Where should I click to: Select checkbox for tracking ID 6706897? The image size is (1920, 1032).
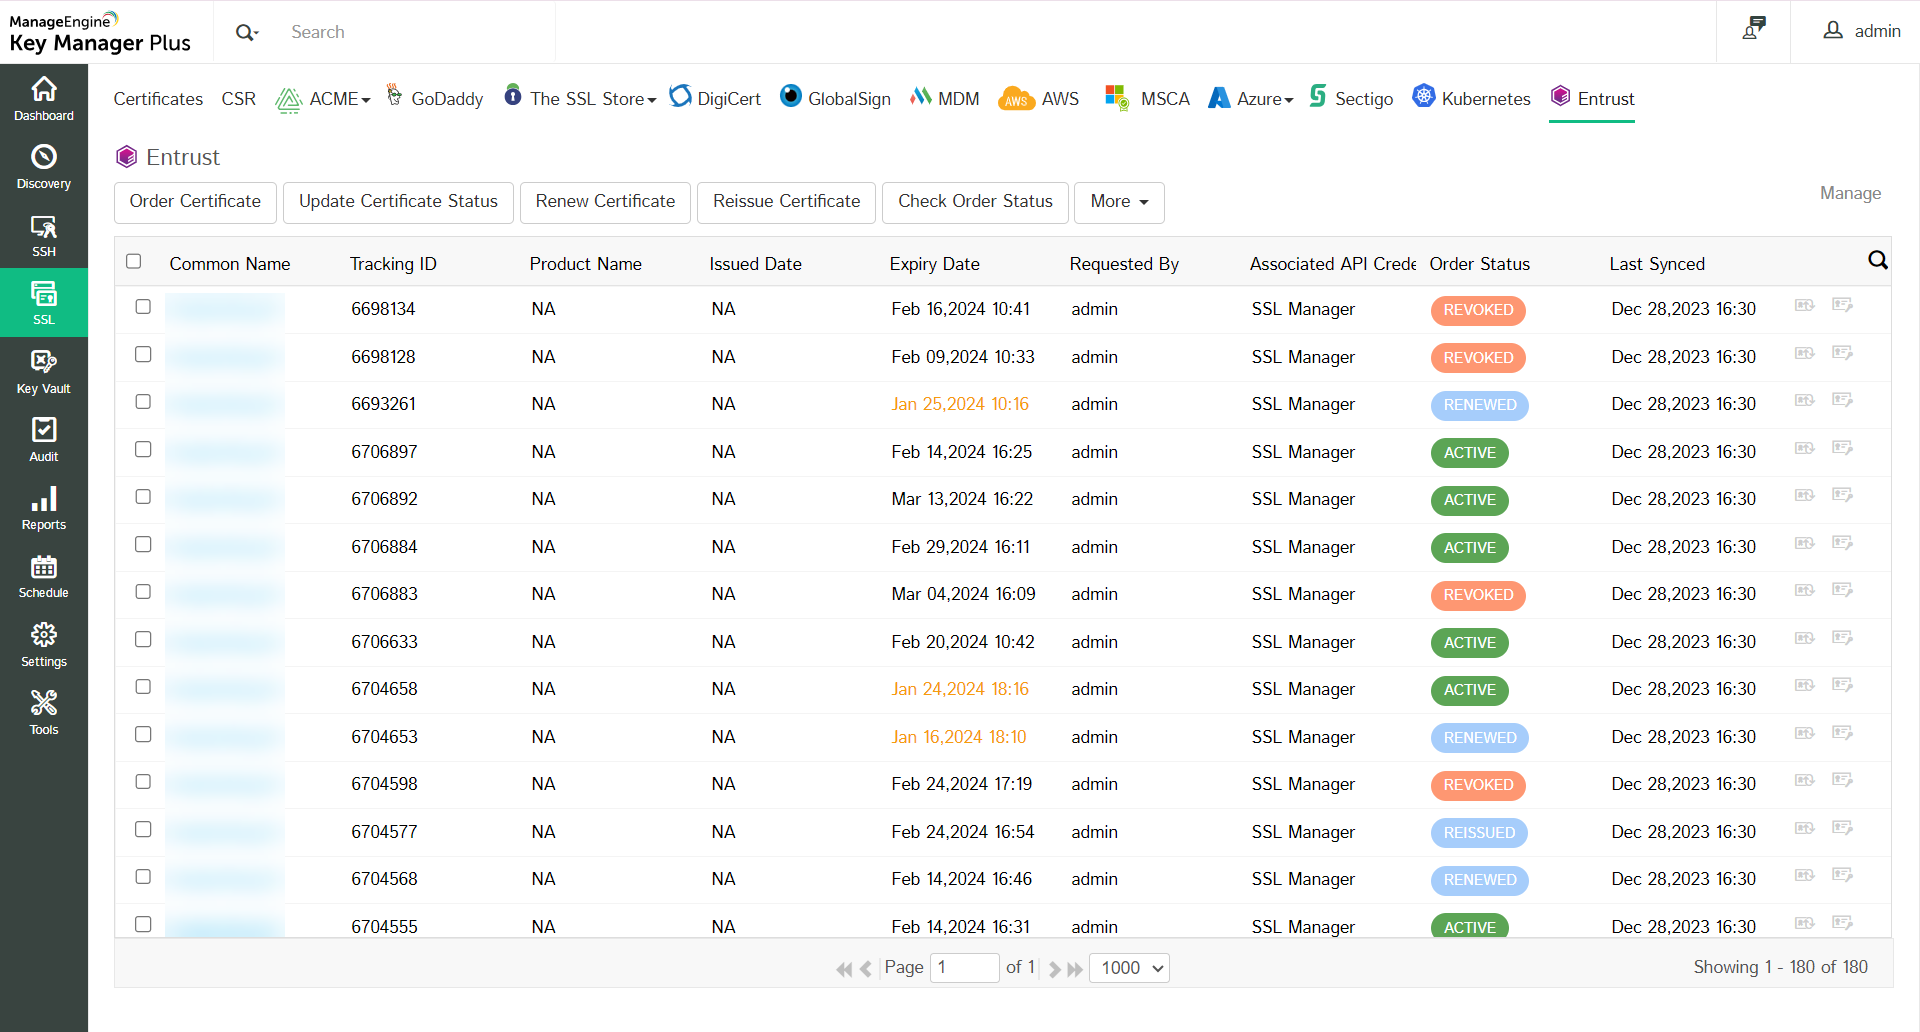point(143,450)
